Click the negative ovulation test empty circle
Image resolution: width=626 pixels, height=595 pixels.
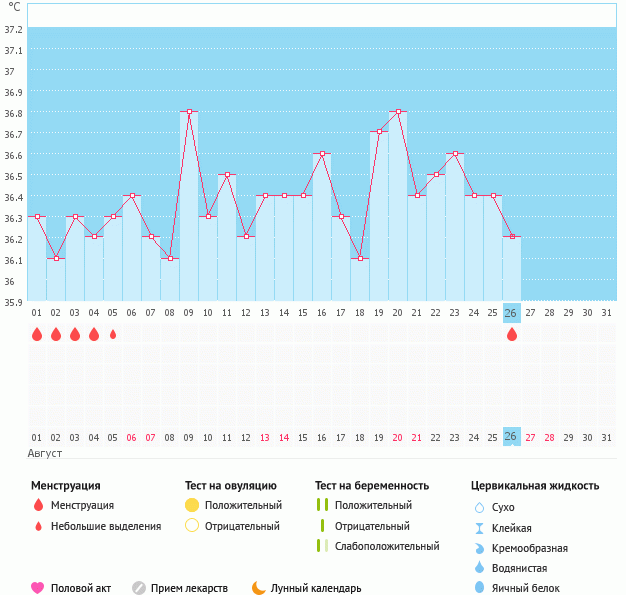click(192, 526)
